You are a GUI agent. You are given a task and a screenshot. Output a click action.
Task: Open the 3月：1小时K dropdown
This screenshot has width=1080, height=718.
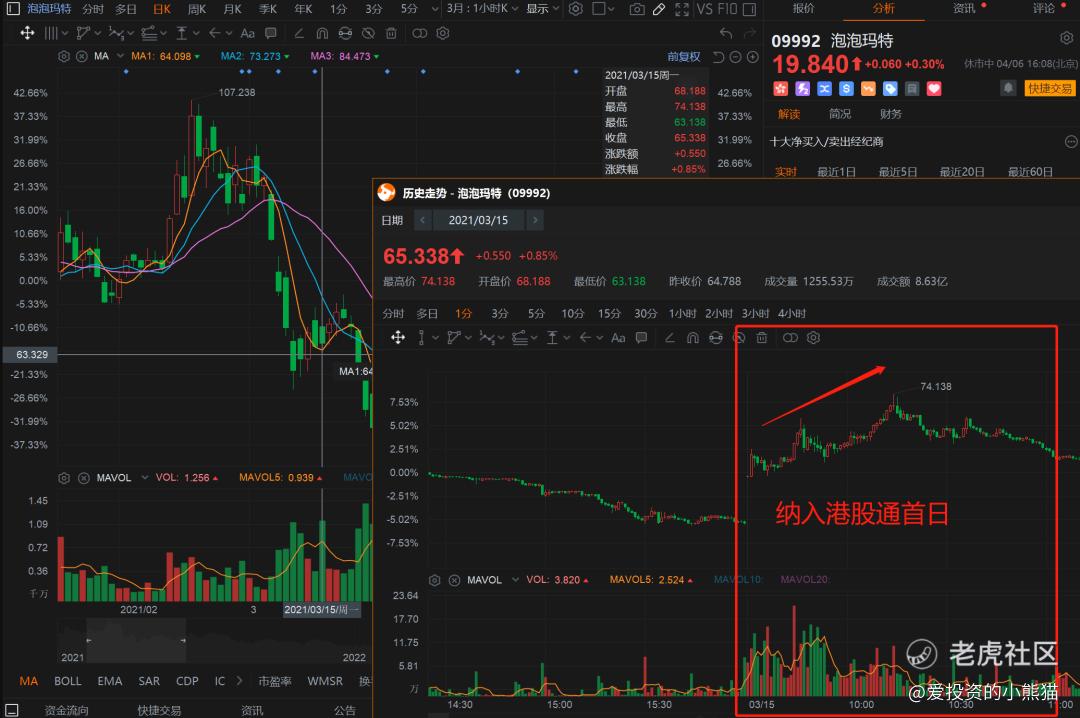(481, 9)
